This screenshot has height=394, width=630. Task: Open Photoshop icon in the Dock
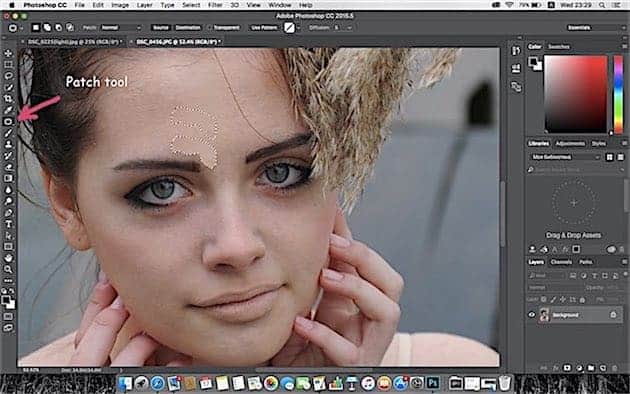click(x=433, y=383)
